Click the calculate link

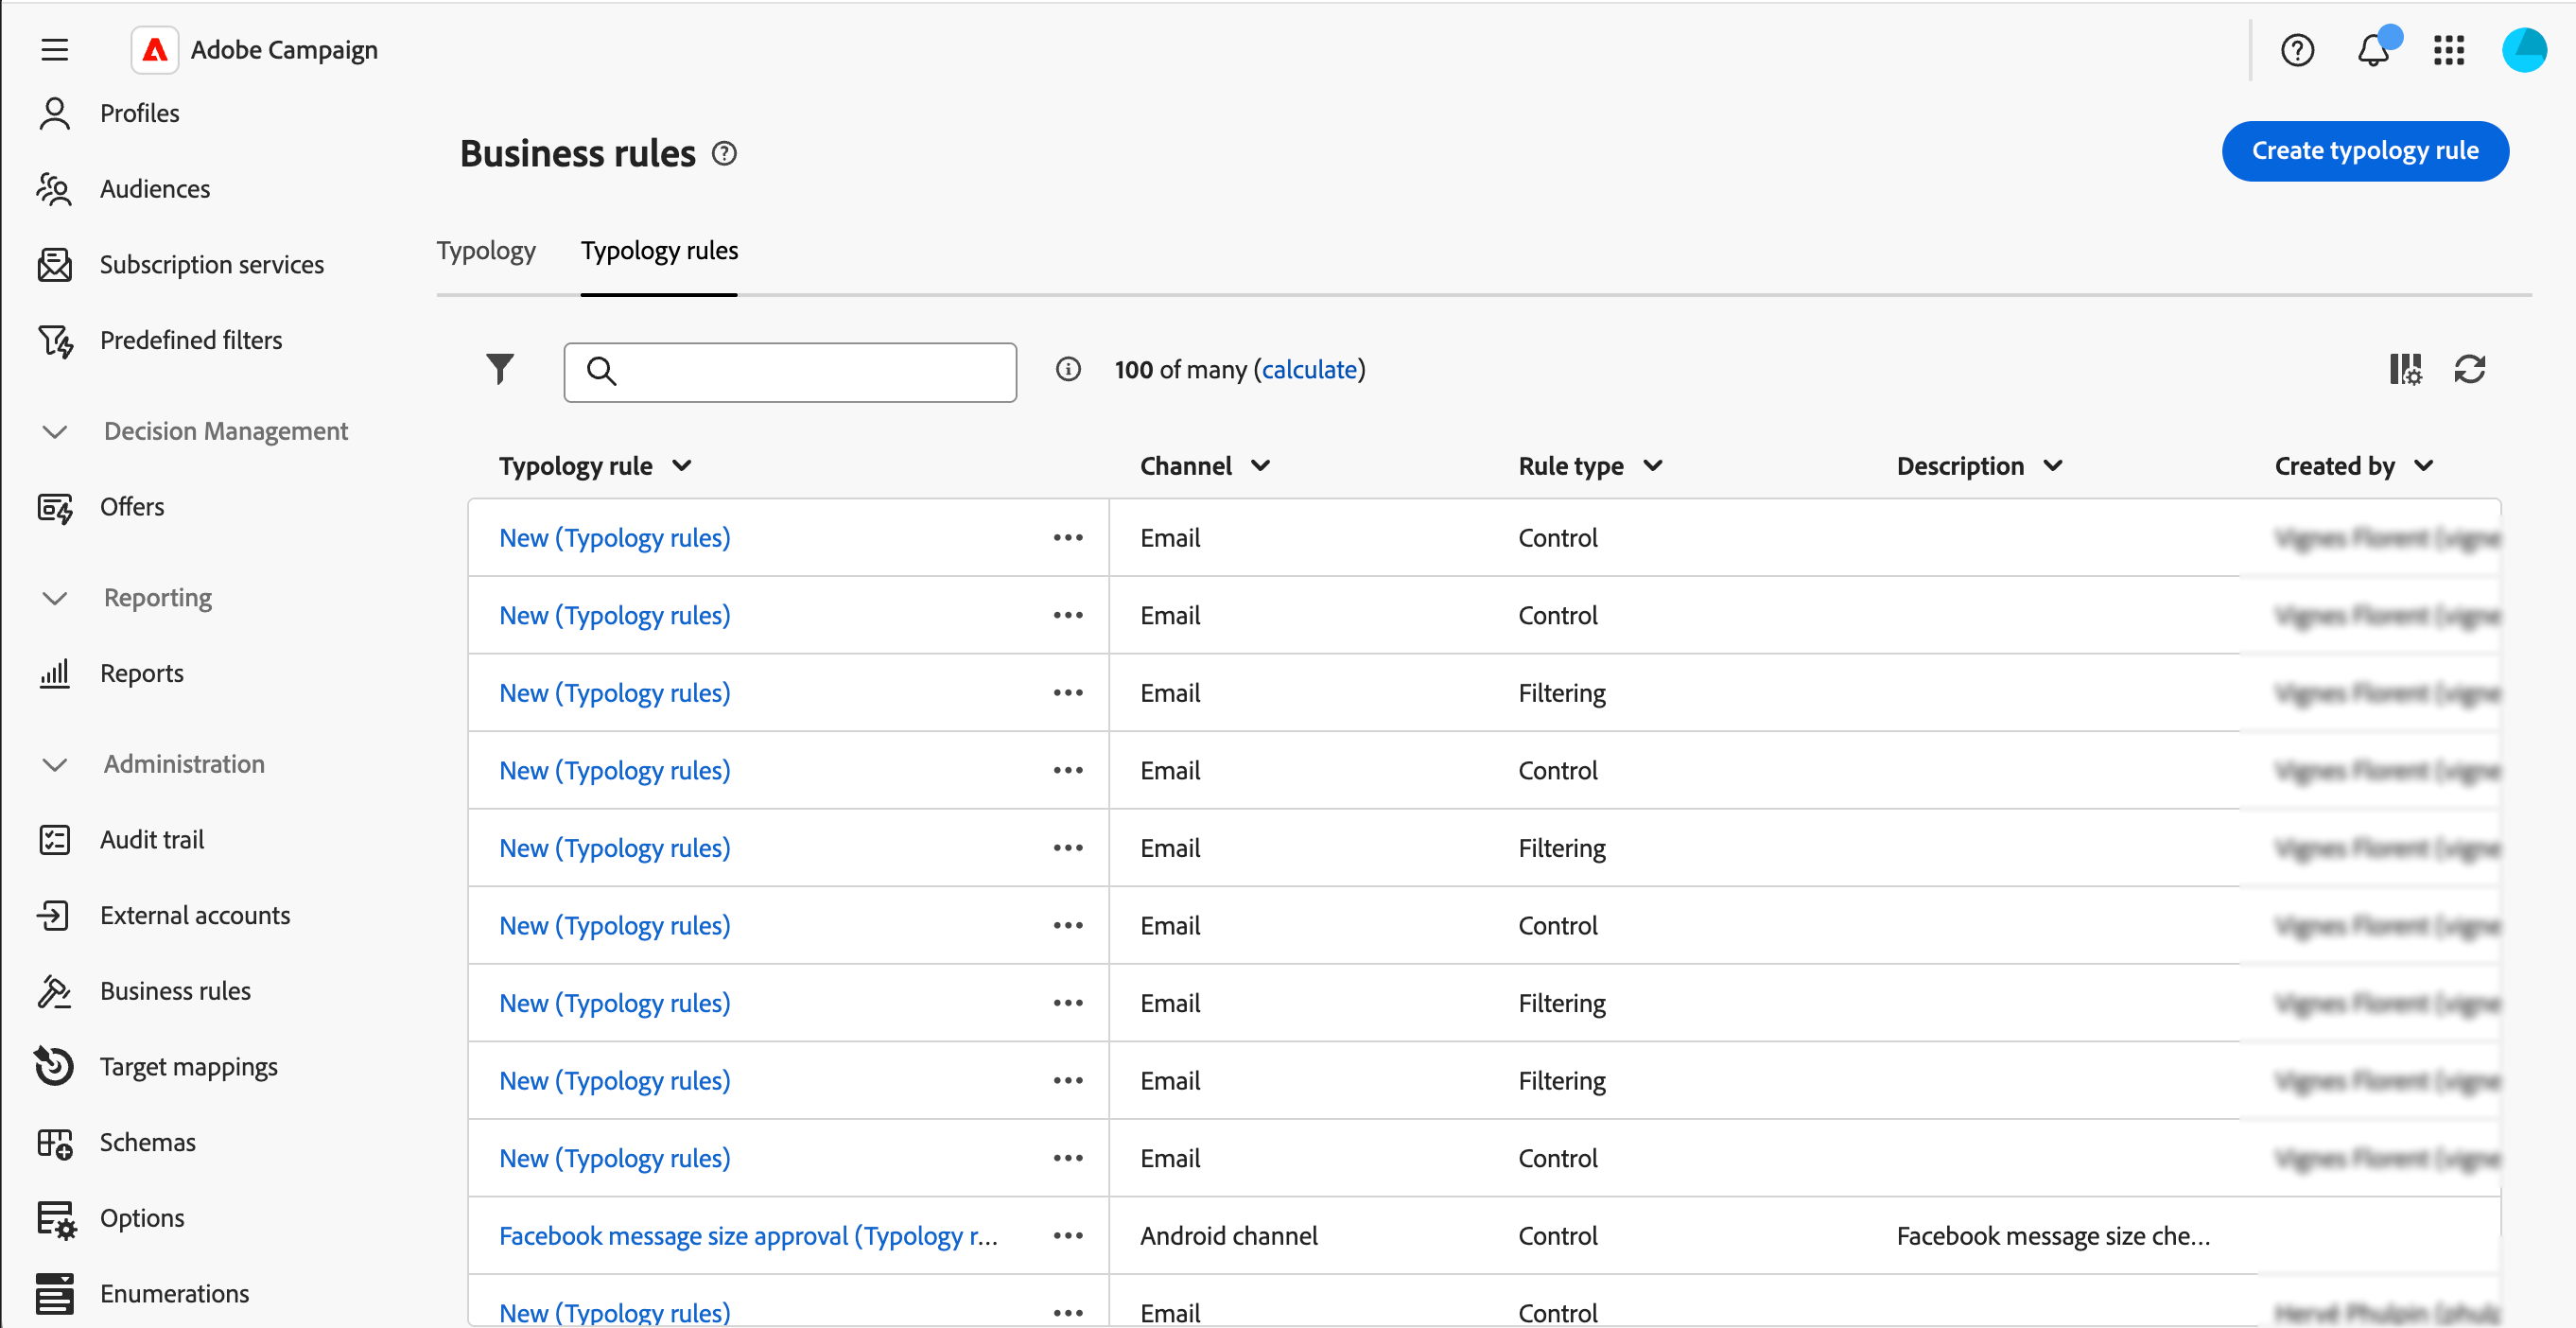[1309, 369]
